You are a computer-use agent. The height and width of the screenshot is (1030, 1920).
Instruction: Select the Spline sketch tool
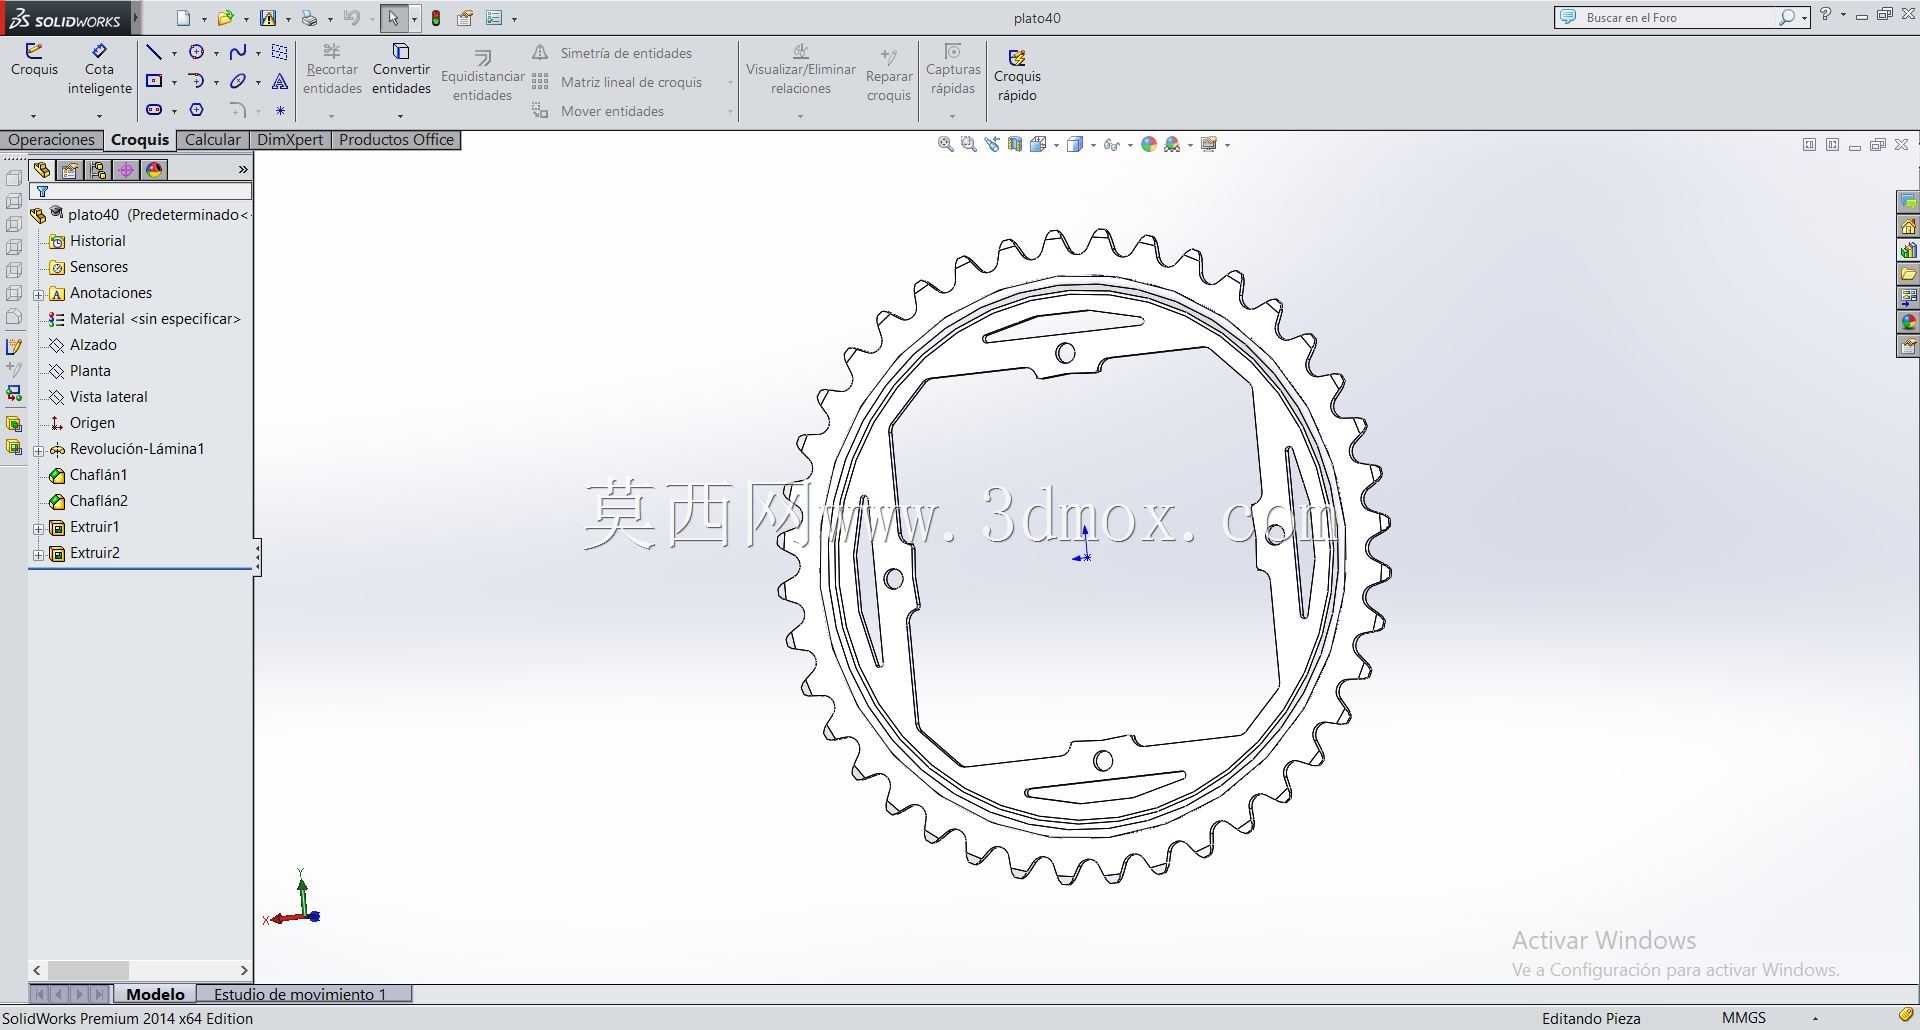[x=238, y=52]
